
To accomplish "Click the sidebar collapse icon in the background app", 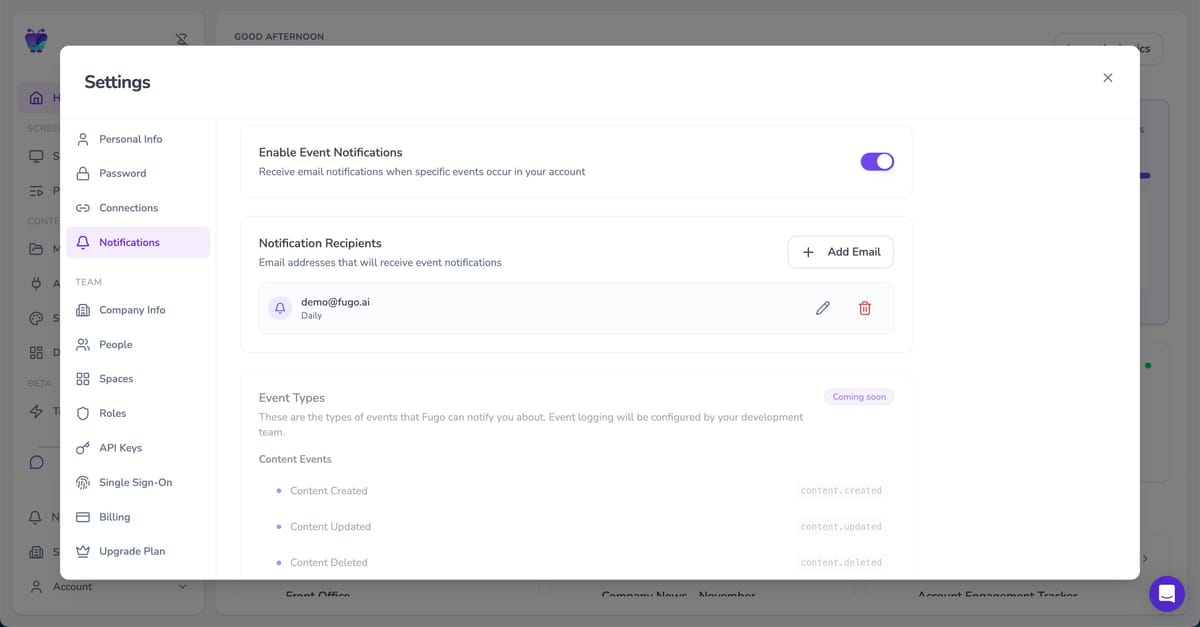I will tap(182, 39).
